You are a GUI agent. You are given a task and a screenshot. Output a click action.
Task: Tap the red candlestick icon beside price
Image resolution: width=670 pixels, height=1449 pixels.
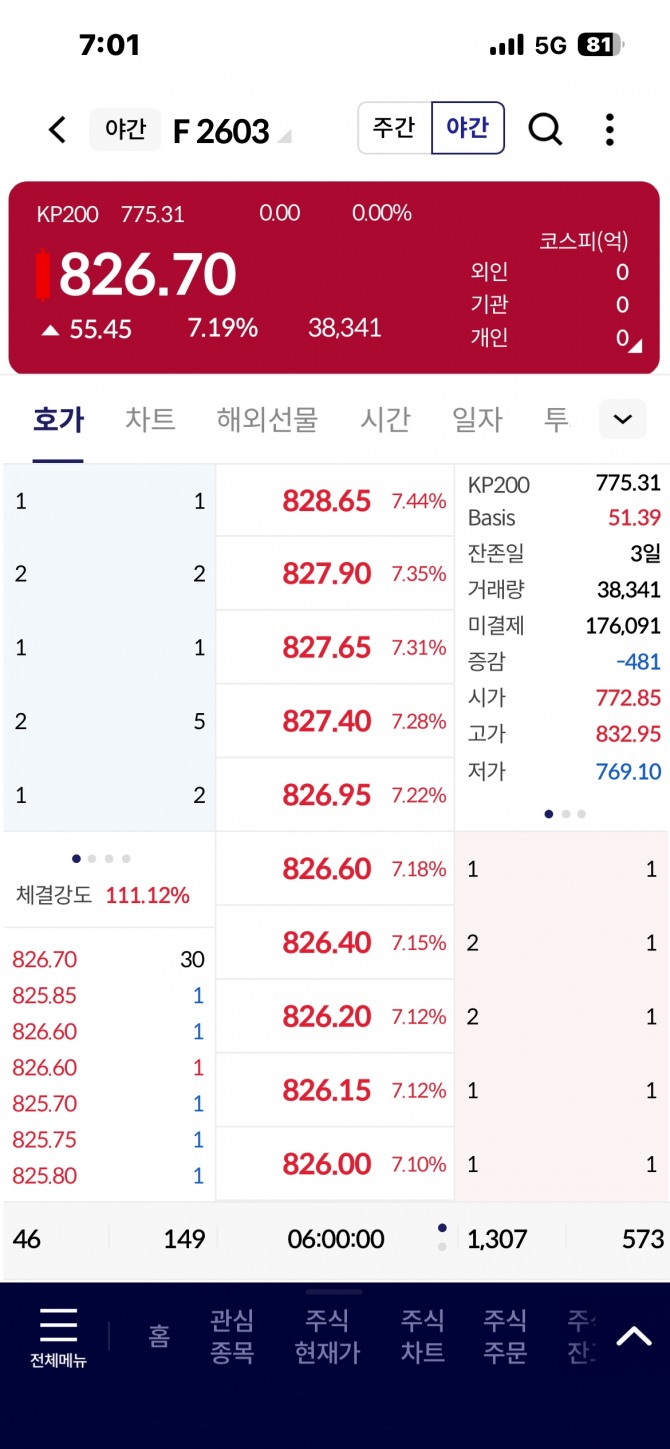point(43,275)
